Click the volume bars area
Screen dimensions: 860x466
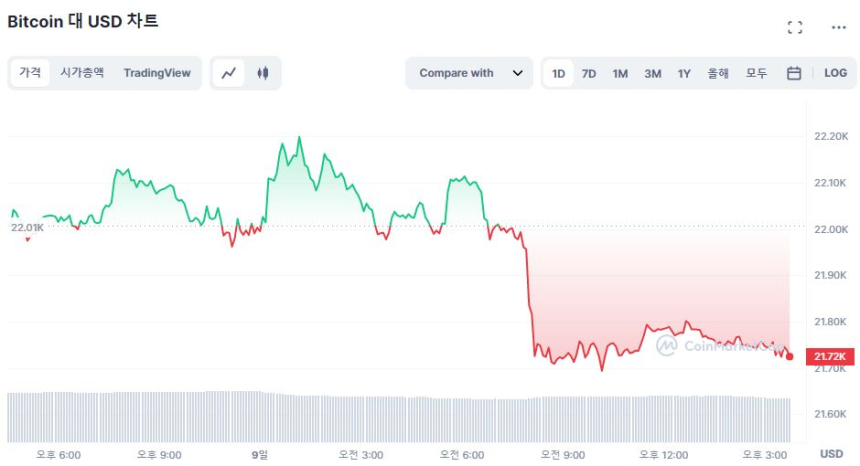point(400,418)
